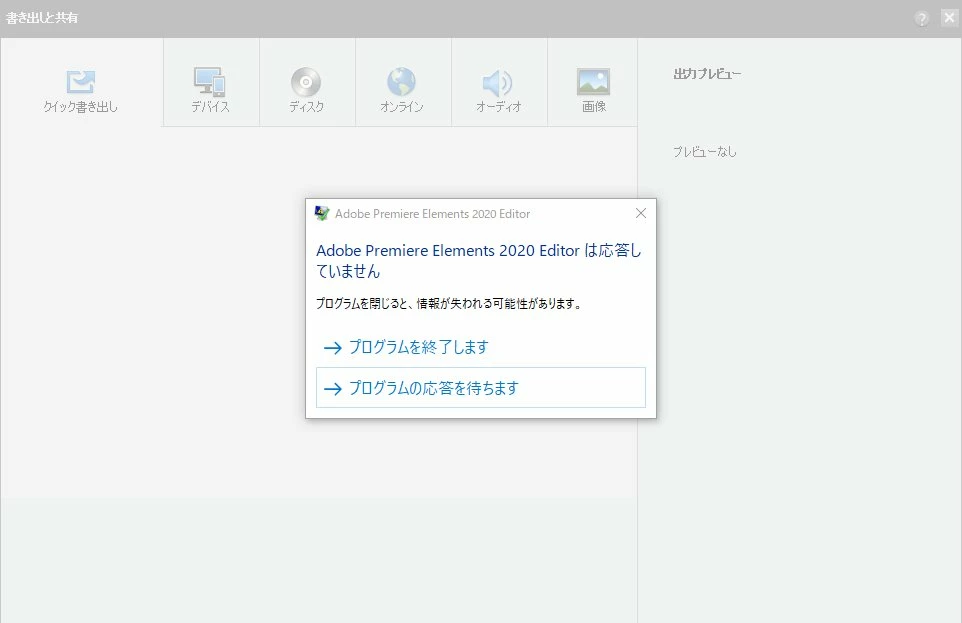Click the 書き出しと共有 window title
The image size is (962, 623).
[42, 18]
